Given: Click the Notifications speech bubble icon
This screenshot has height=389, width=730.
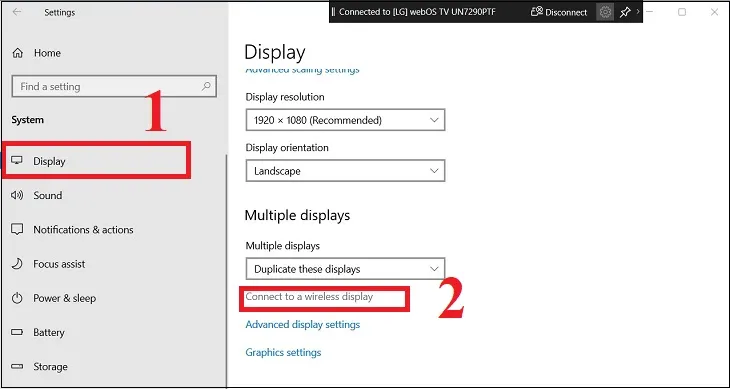Looking at the screenshot, I should (17, 229).
